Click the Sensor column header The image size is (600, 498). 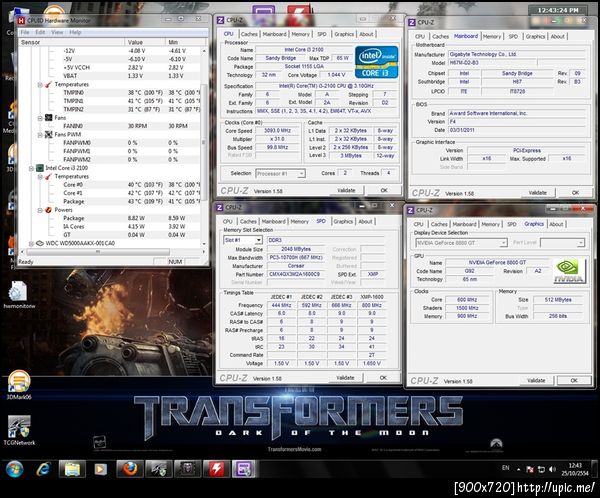pos(72,42)
